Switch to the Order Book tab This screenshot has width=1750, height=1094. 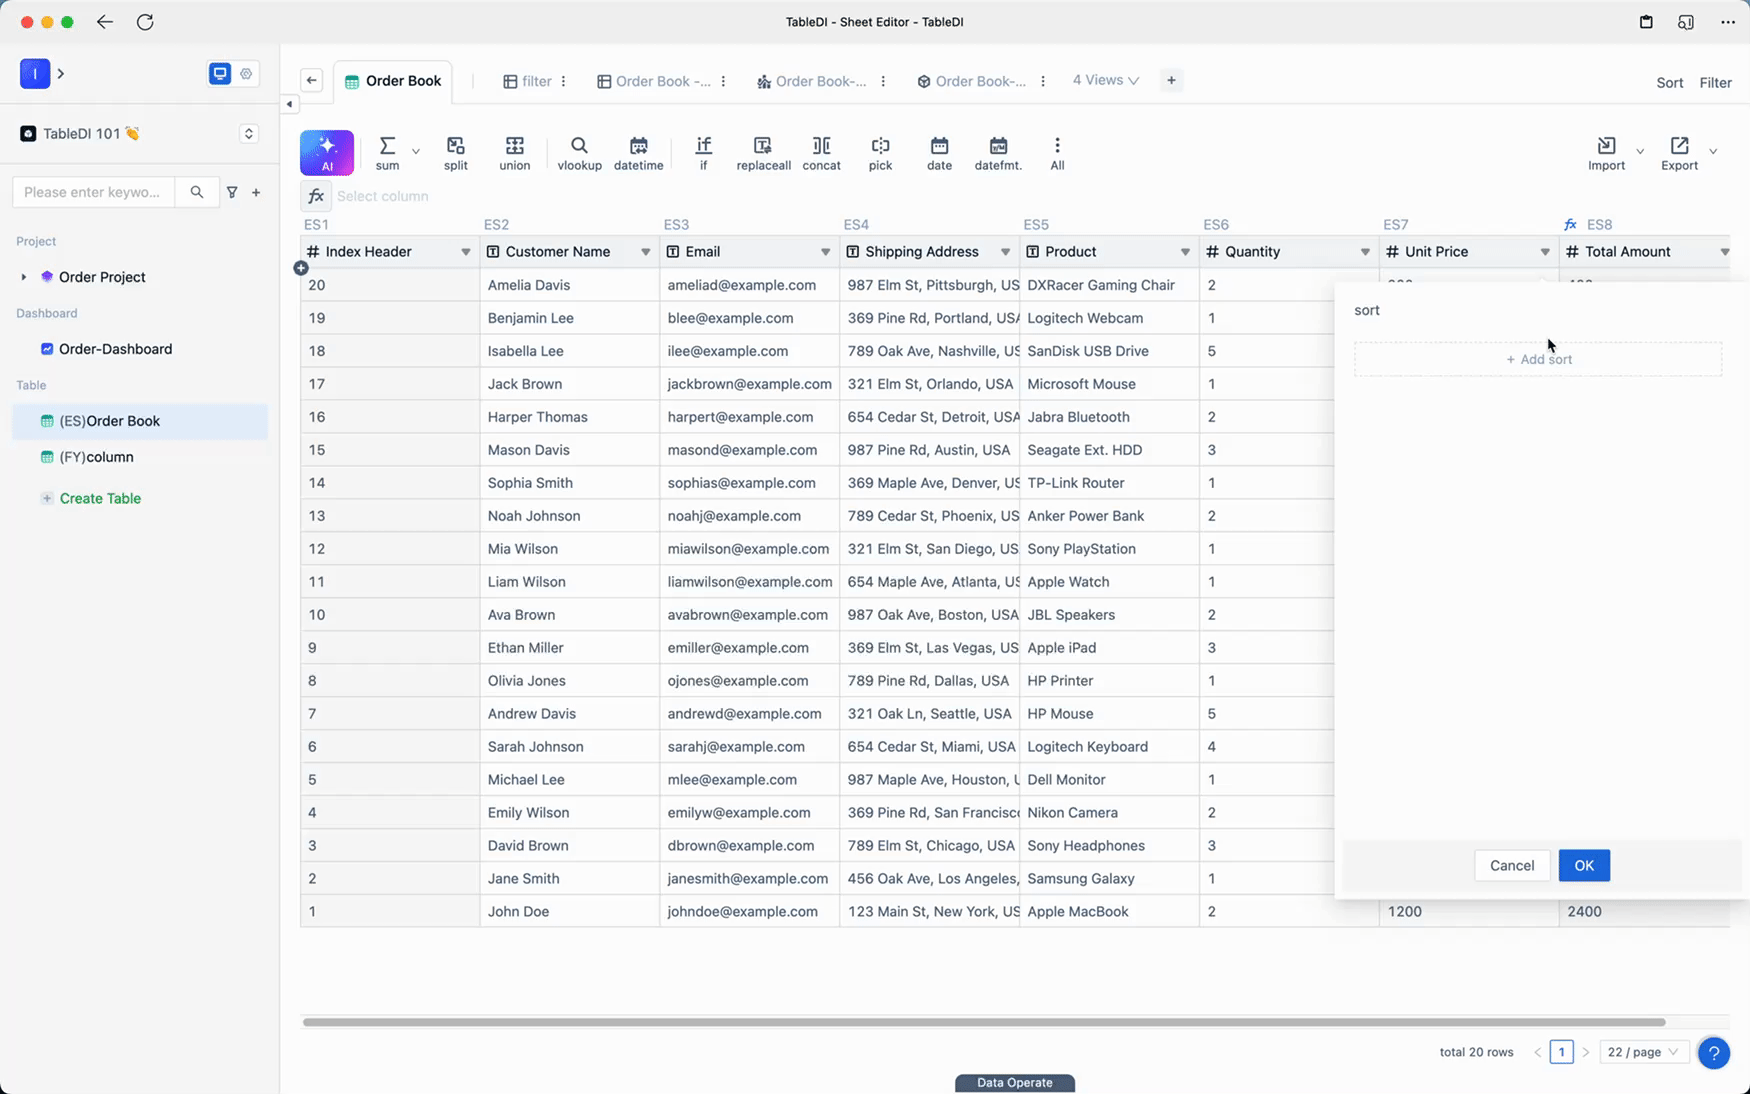pyautogui.click(x=393, y=81)
